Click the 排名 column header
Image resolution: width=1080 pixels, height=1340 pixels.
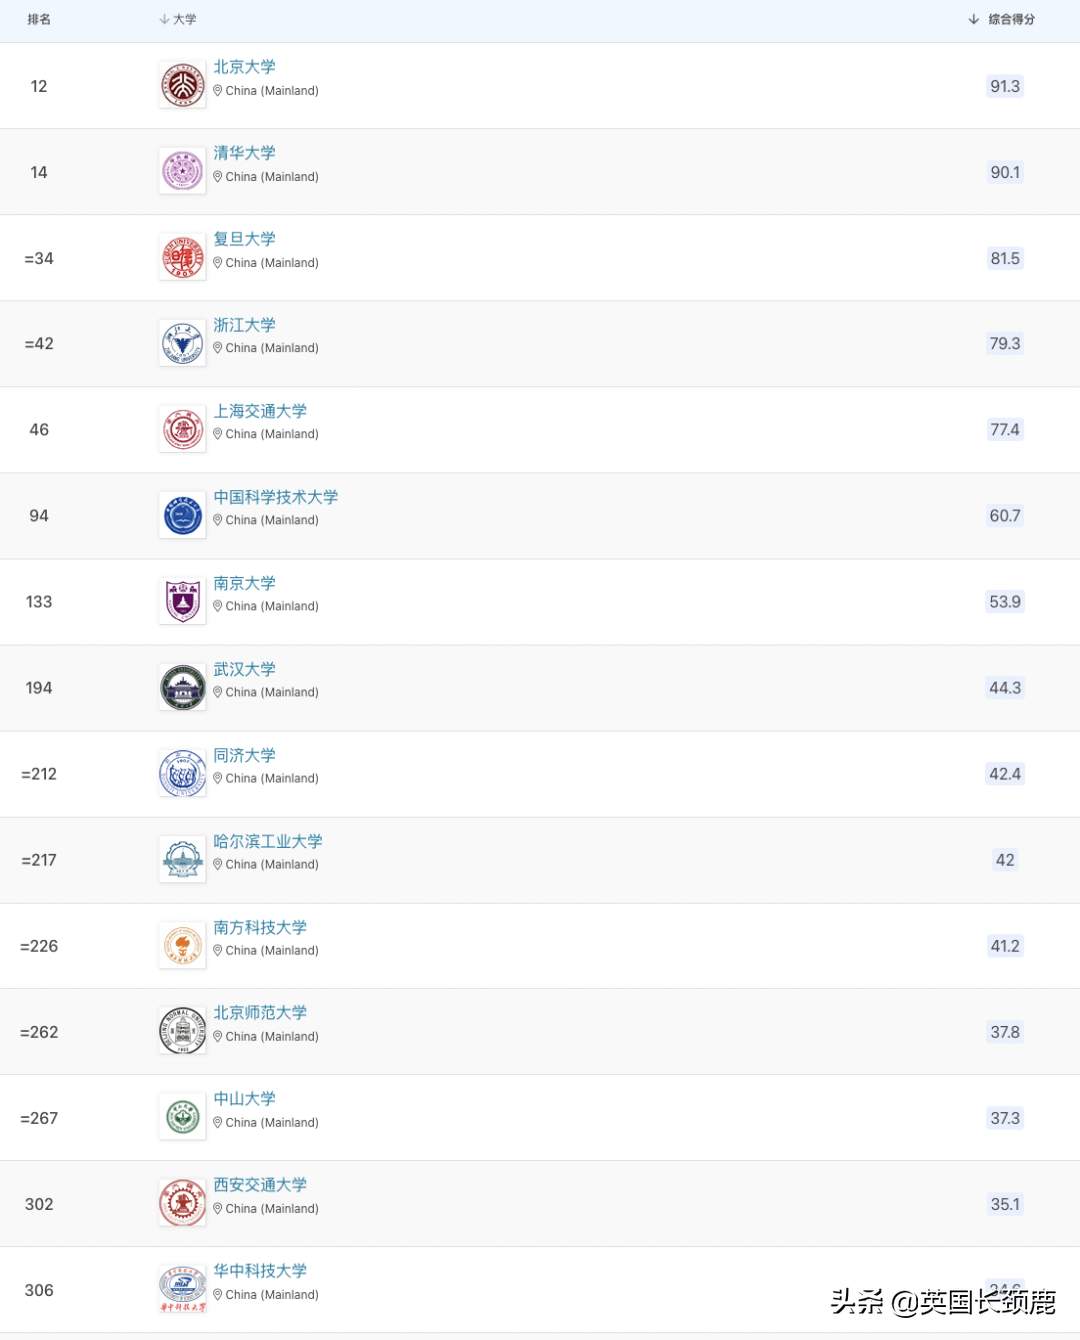pos(39,19)
